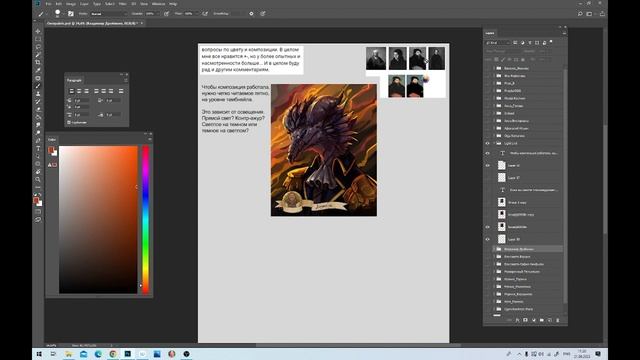Pick a hue on the rainbow slider

point(145,220)
